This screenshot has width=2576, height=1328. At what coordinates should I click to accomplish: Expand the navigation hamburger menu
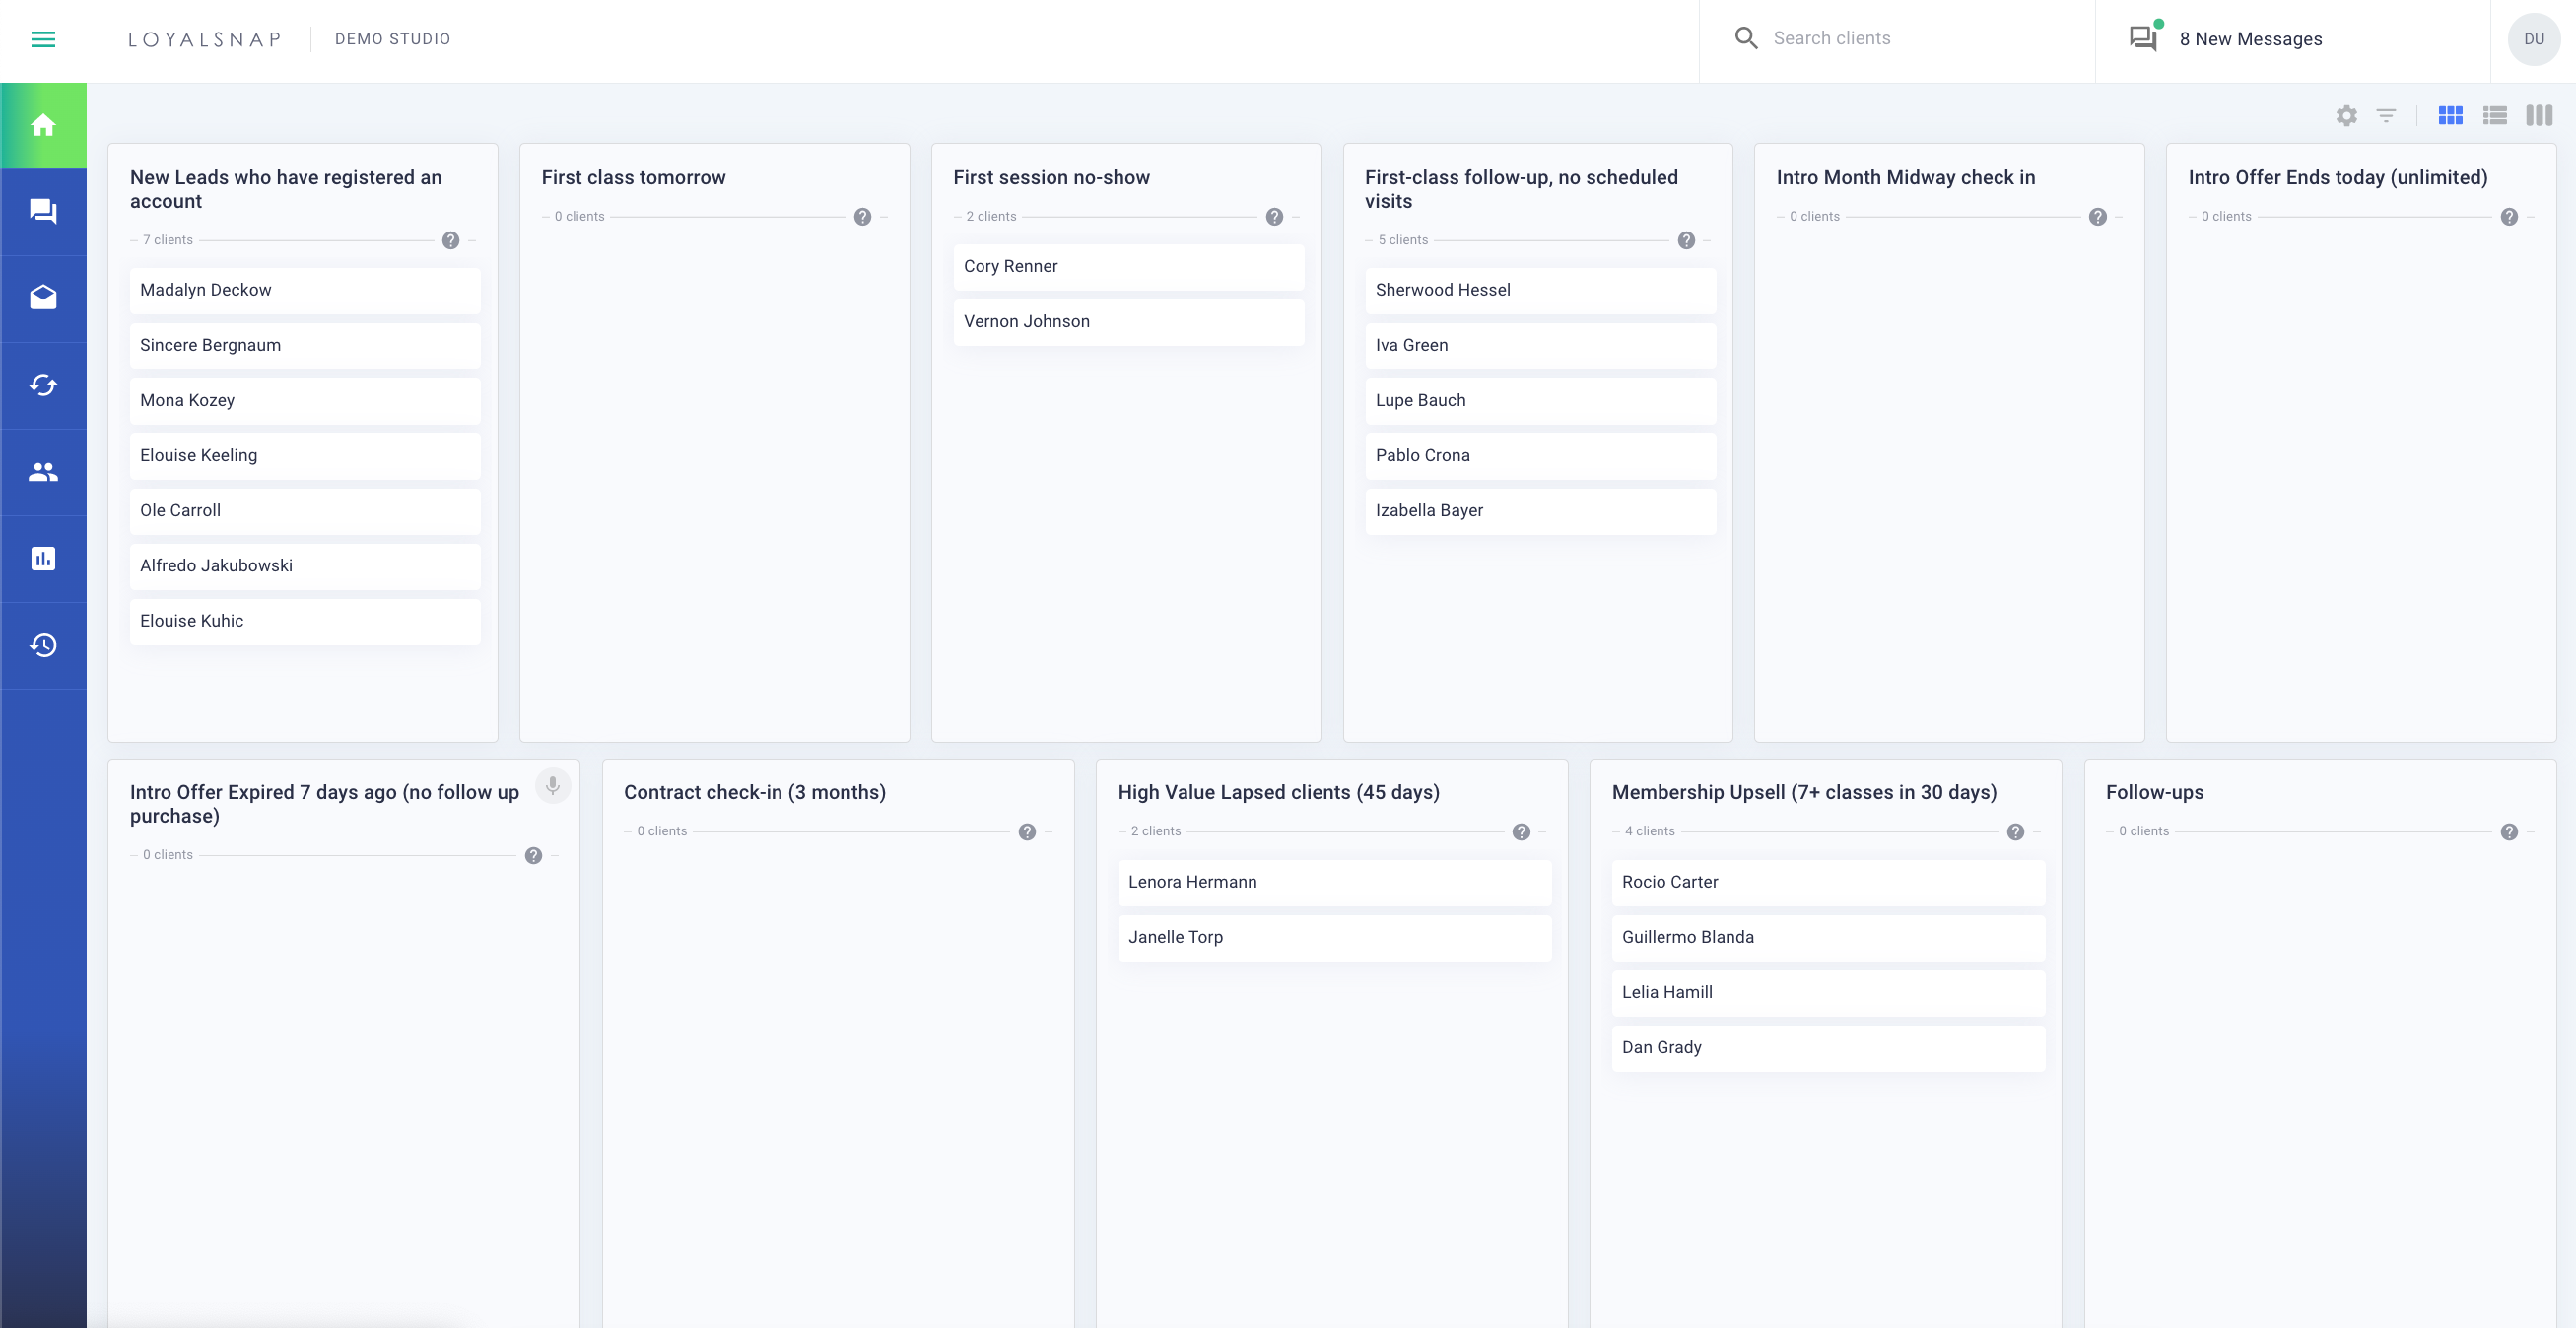pyautogui.click(x=43, y=38)
